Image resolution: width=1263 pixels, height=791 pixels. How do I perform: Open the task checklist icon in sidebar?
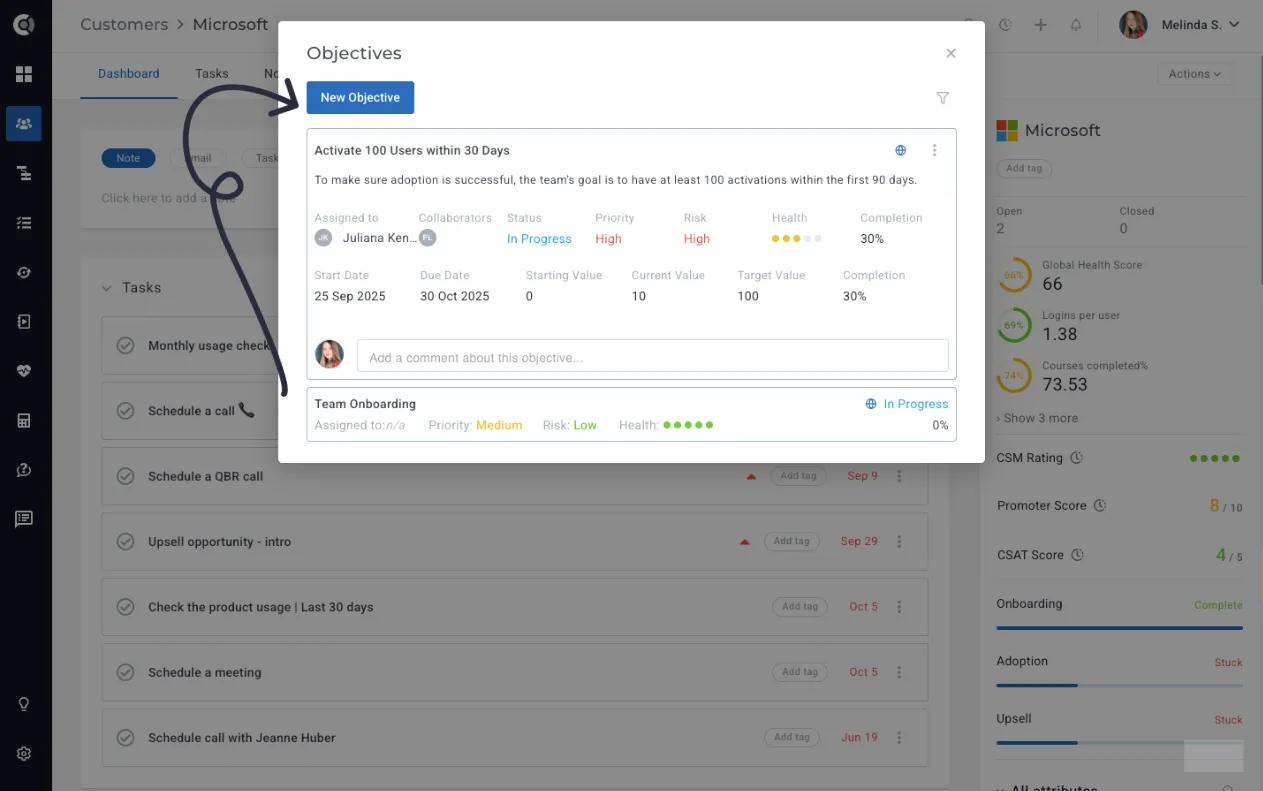coord(24,223)
